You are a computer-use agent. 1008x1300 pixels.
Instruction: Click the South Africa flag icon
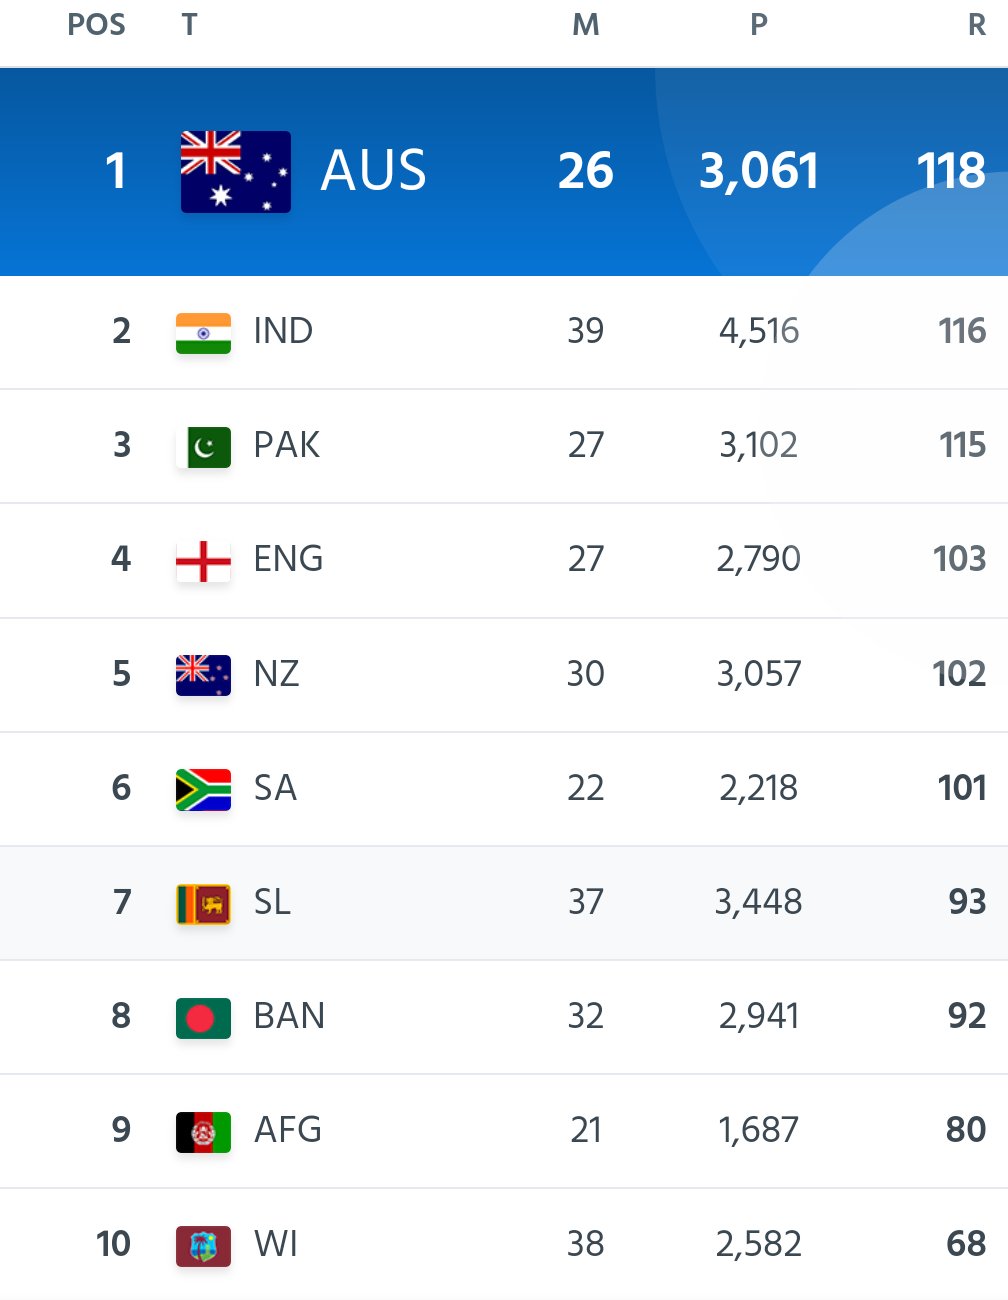203,789
